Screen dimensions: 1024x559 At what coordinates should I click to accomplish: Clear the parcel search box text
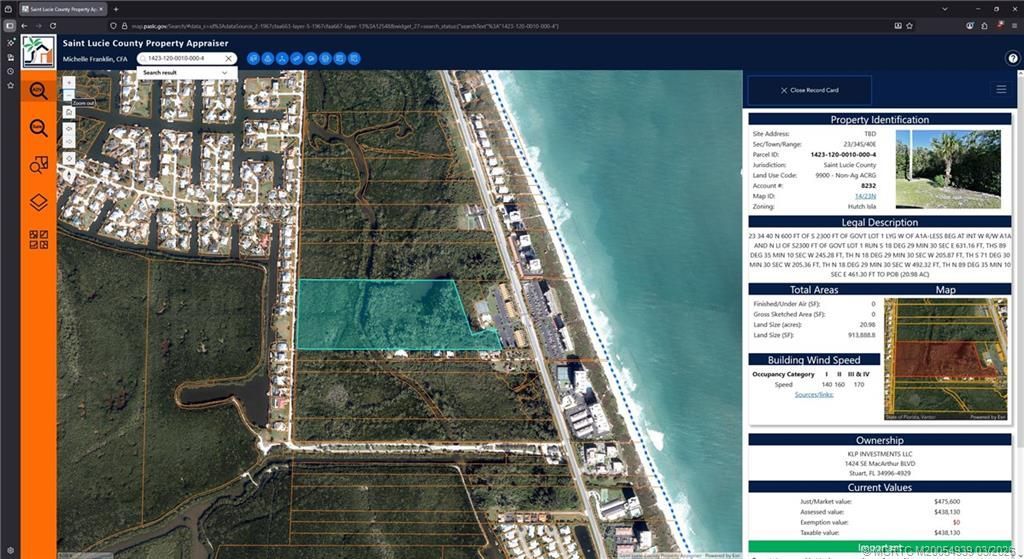pos(228,59)
